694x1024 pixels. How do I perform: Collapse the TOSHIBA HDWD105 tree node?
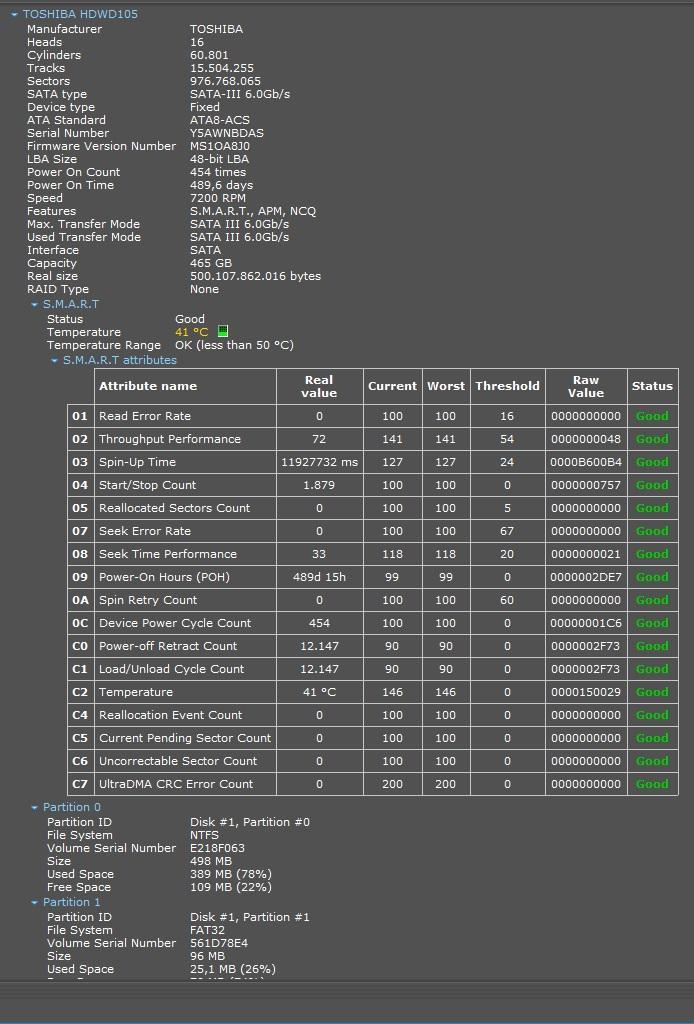14,14
